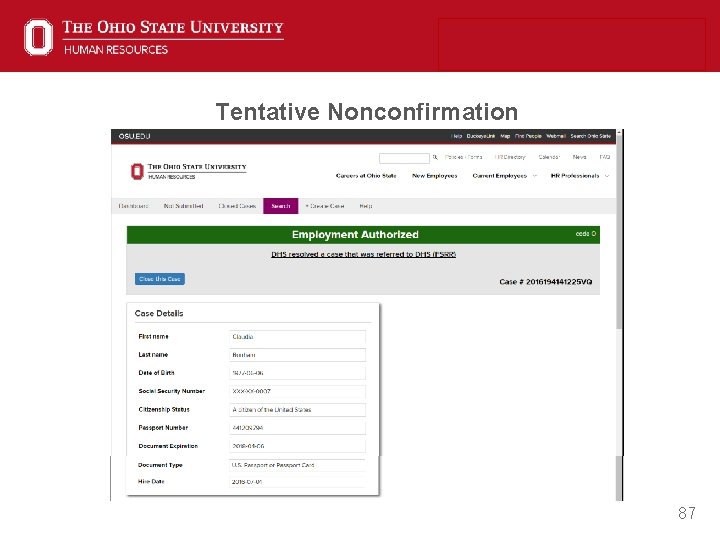
Task: Open Calendar link
Action: click(x=549, y=157)
